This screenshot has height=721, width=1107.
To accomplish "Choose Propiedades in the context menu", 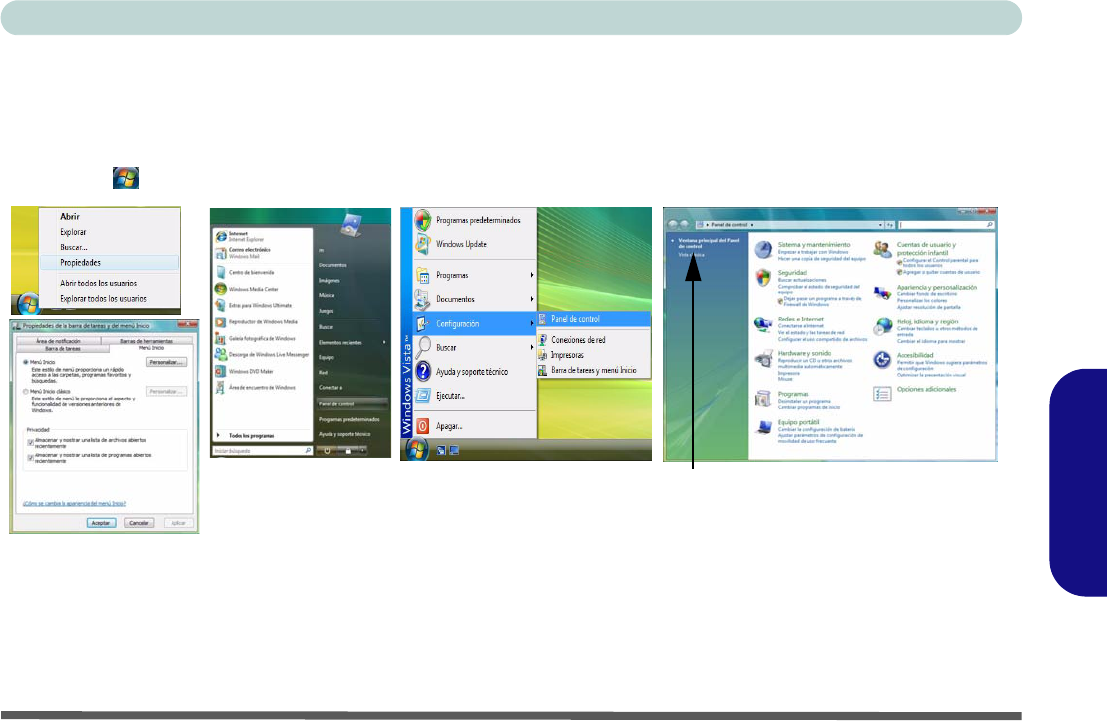I will [109, 263].
